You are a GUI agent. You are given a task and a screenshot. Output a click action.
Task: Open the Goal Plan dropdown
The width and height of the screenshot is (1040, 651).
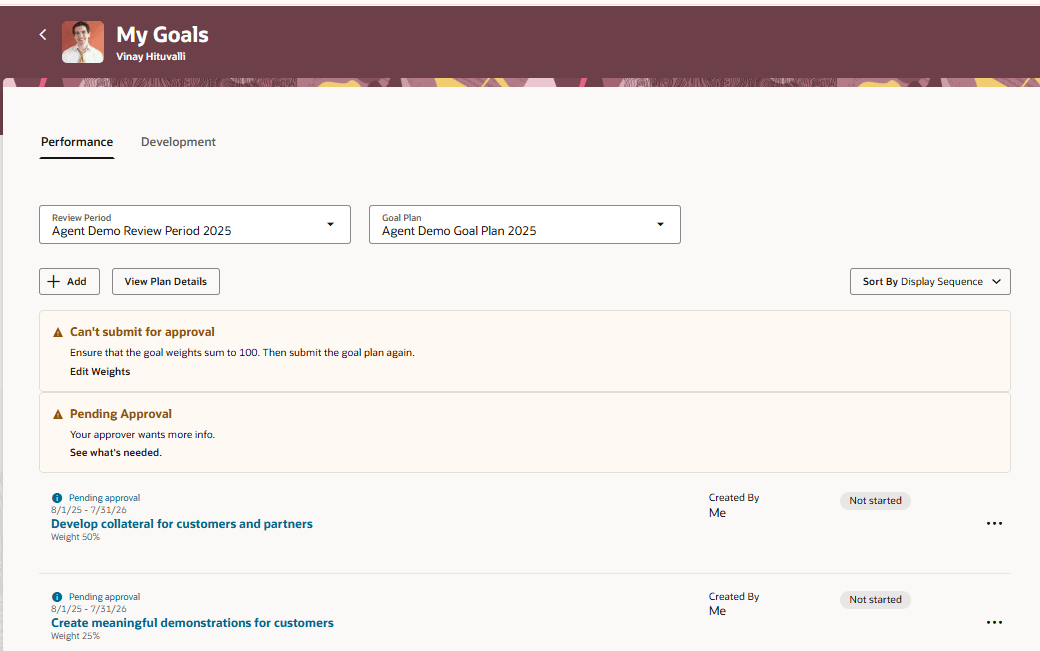point(660,224)
